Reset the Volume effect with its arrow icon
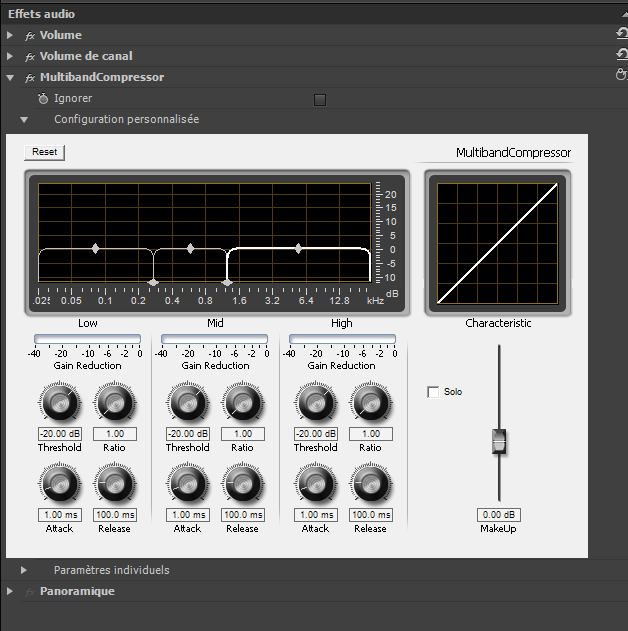Image resolution: width=628 pixels, height=631 pixels. pos(622,34)
